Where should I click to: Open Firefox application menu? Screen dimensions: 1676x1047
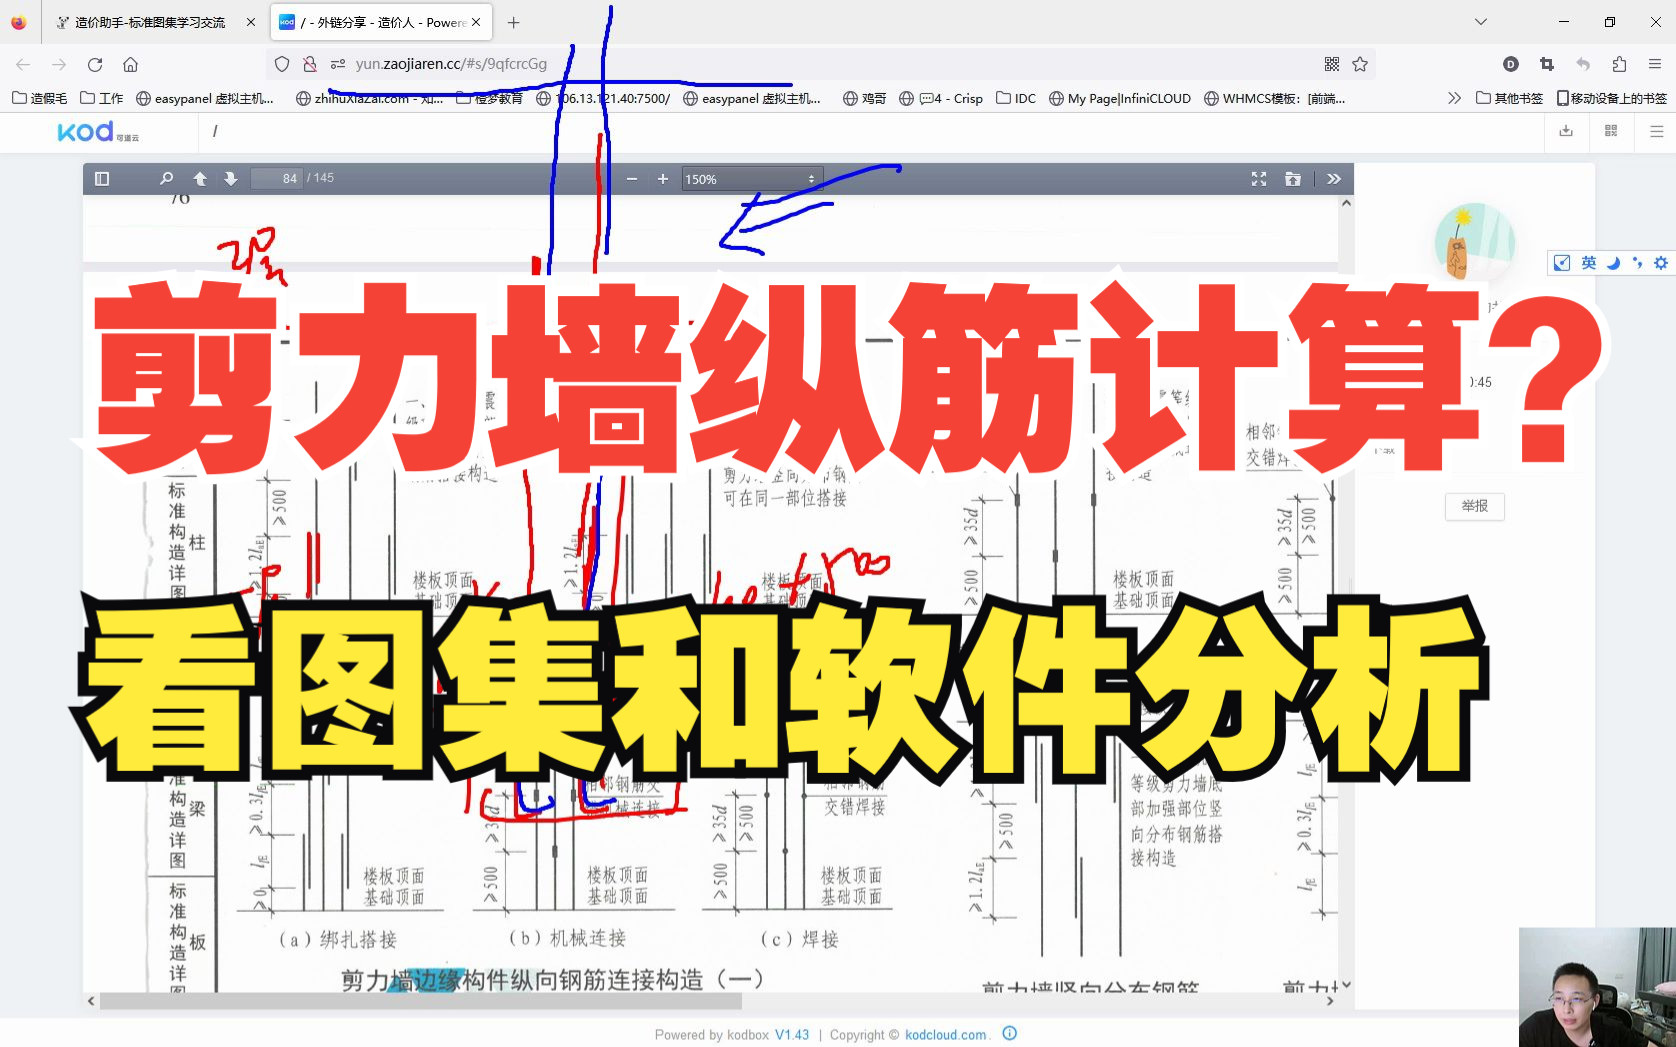point(1655,64)
